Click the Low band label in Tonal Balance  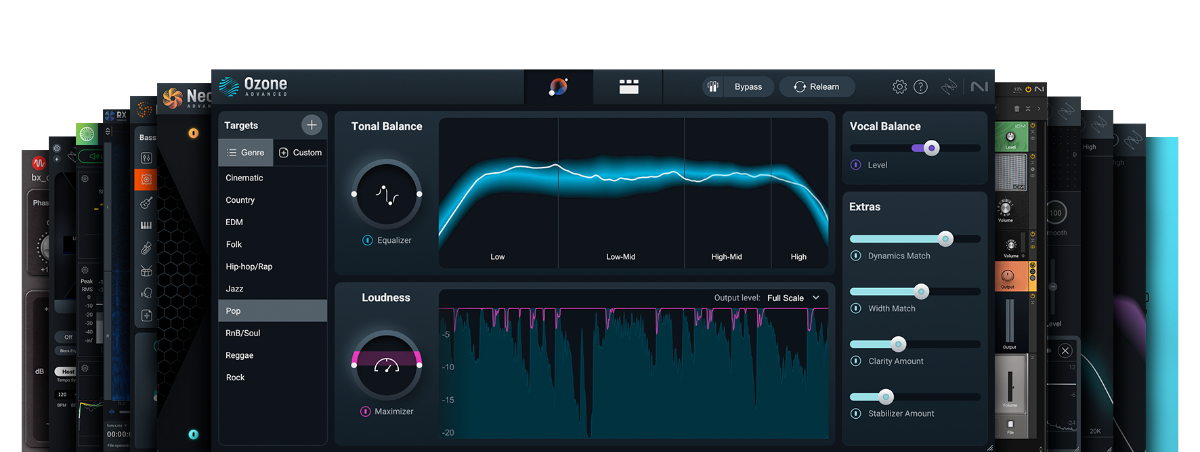(x=498, y=257)
